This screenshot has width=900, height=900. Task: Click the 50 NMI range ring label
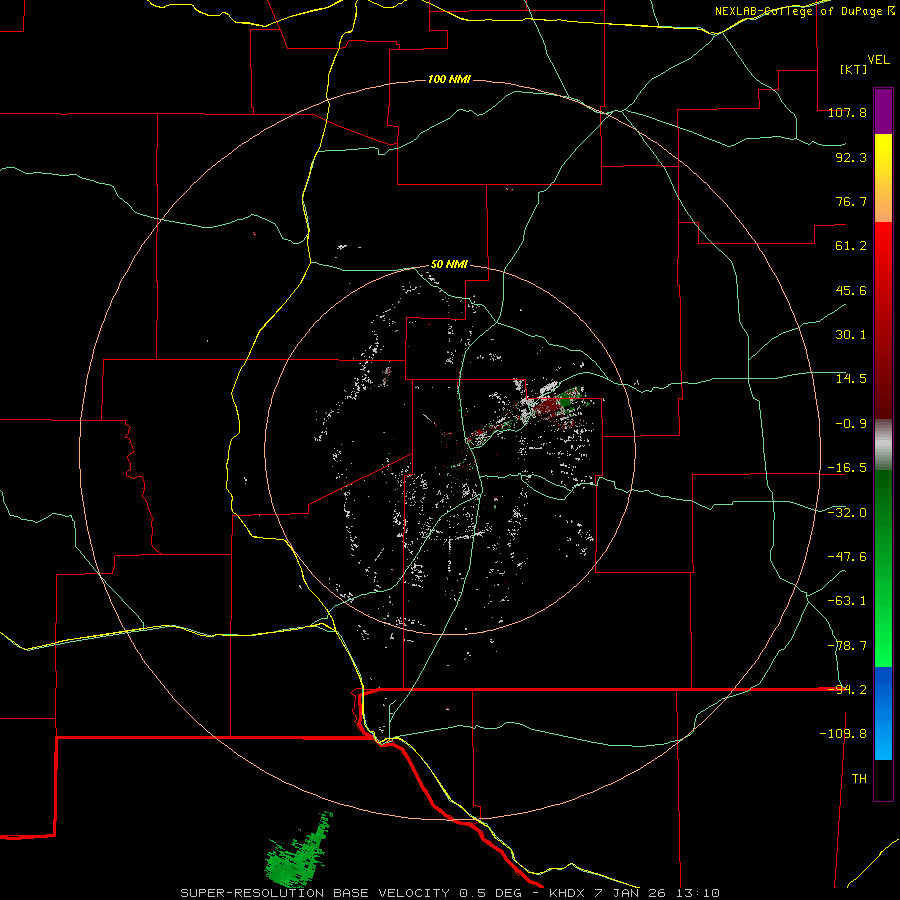pos(449,265)
